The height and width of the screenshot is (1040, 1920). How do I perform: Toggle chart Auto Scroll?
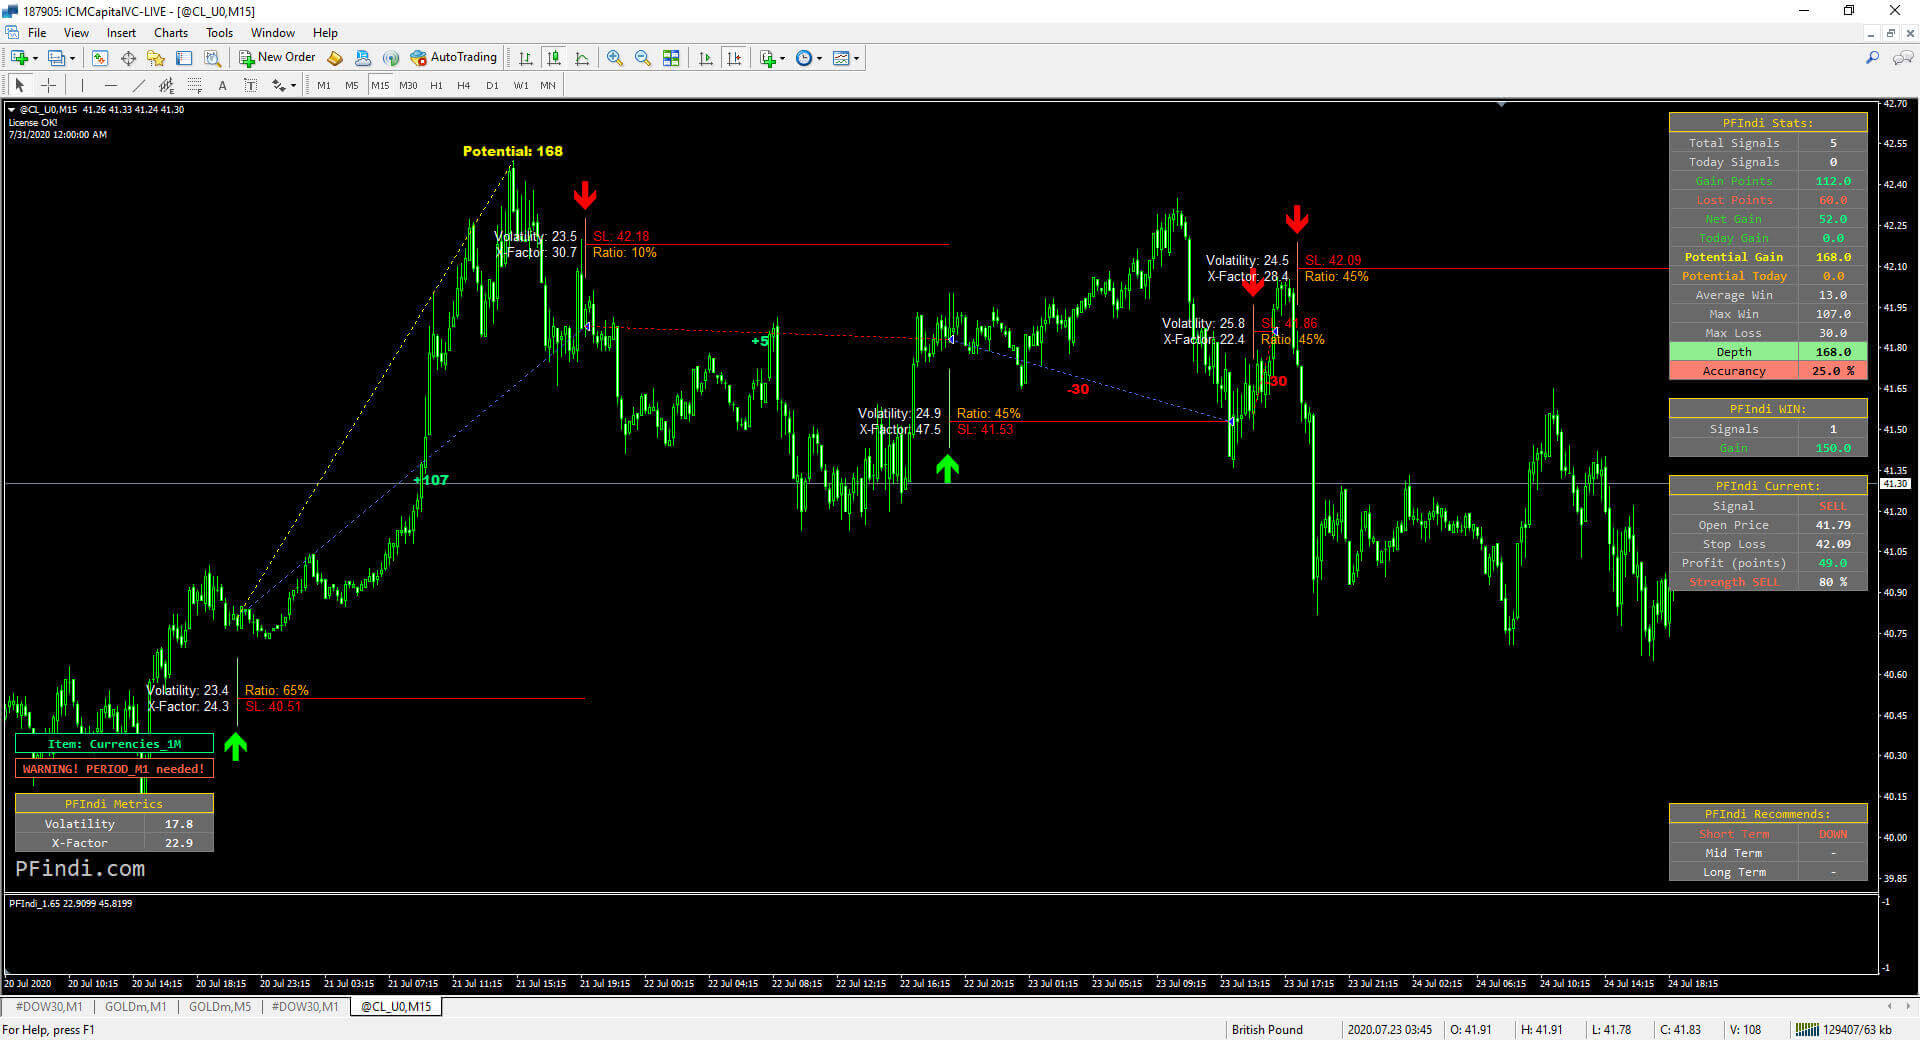point(706,58)
